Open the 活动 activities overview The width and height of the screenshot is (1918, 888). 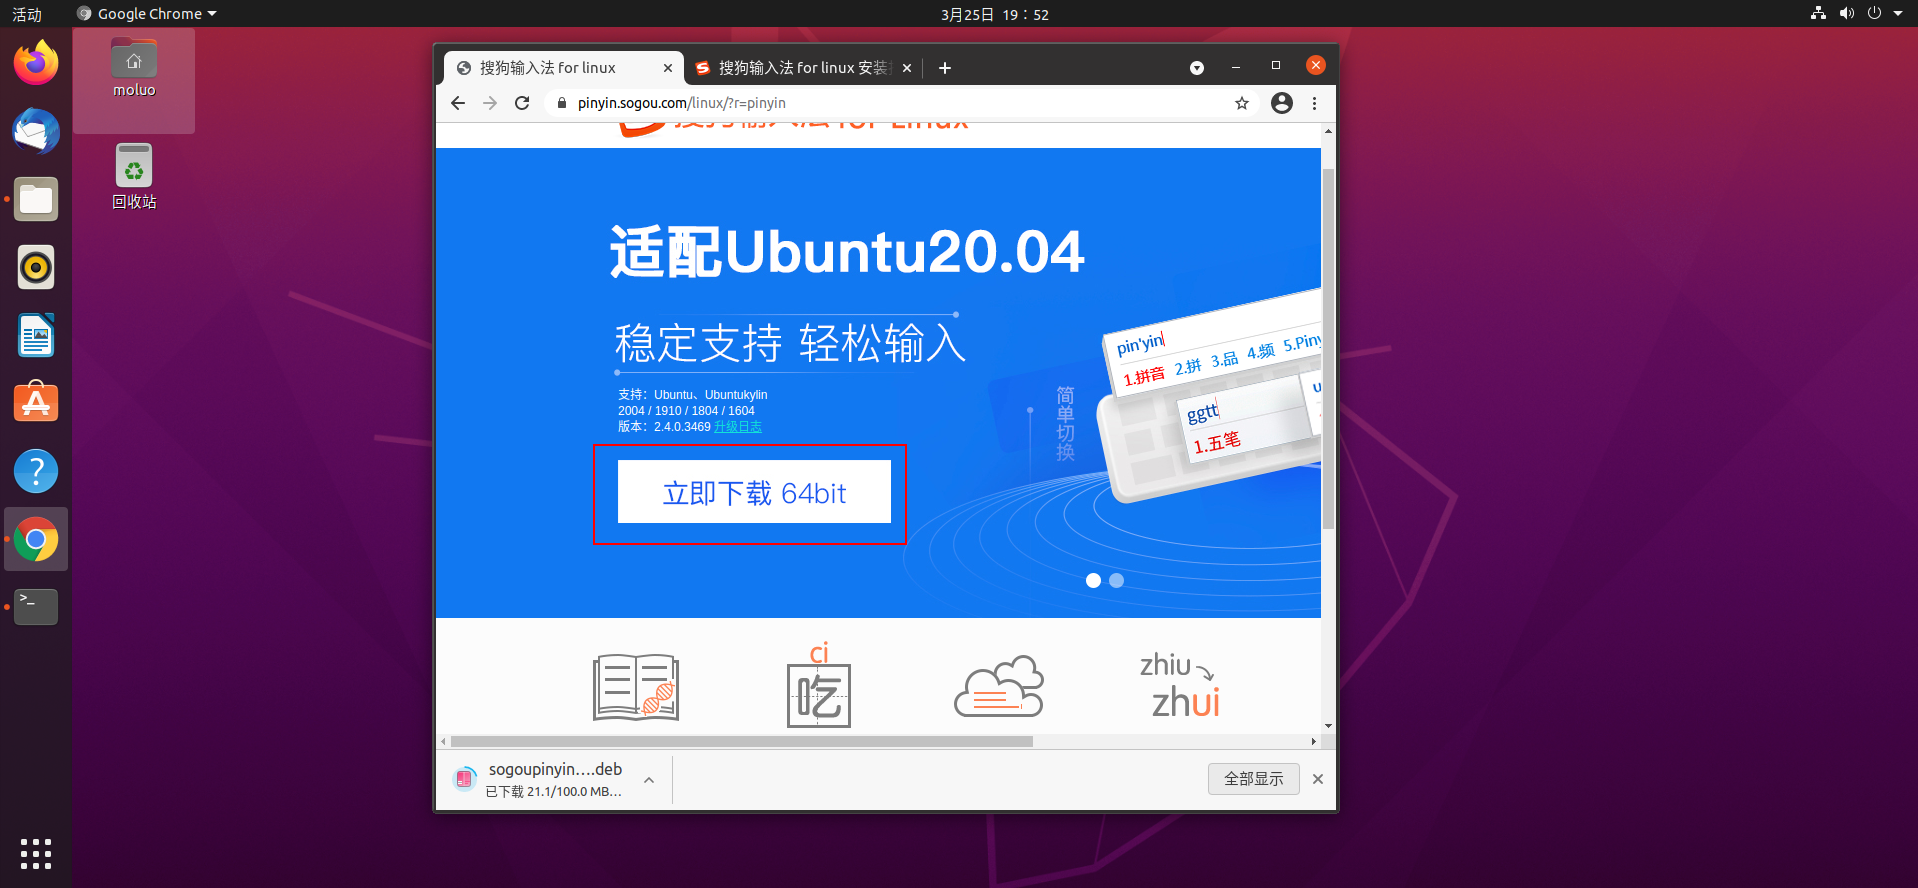pyautogui.click(x=27, y=14)
